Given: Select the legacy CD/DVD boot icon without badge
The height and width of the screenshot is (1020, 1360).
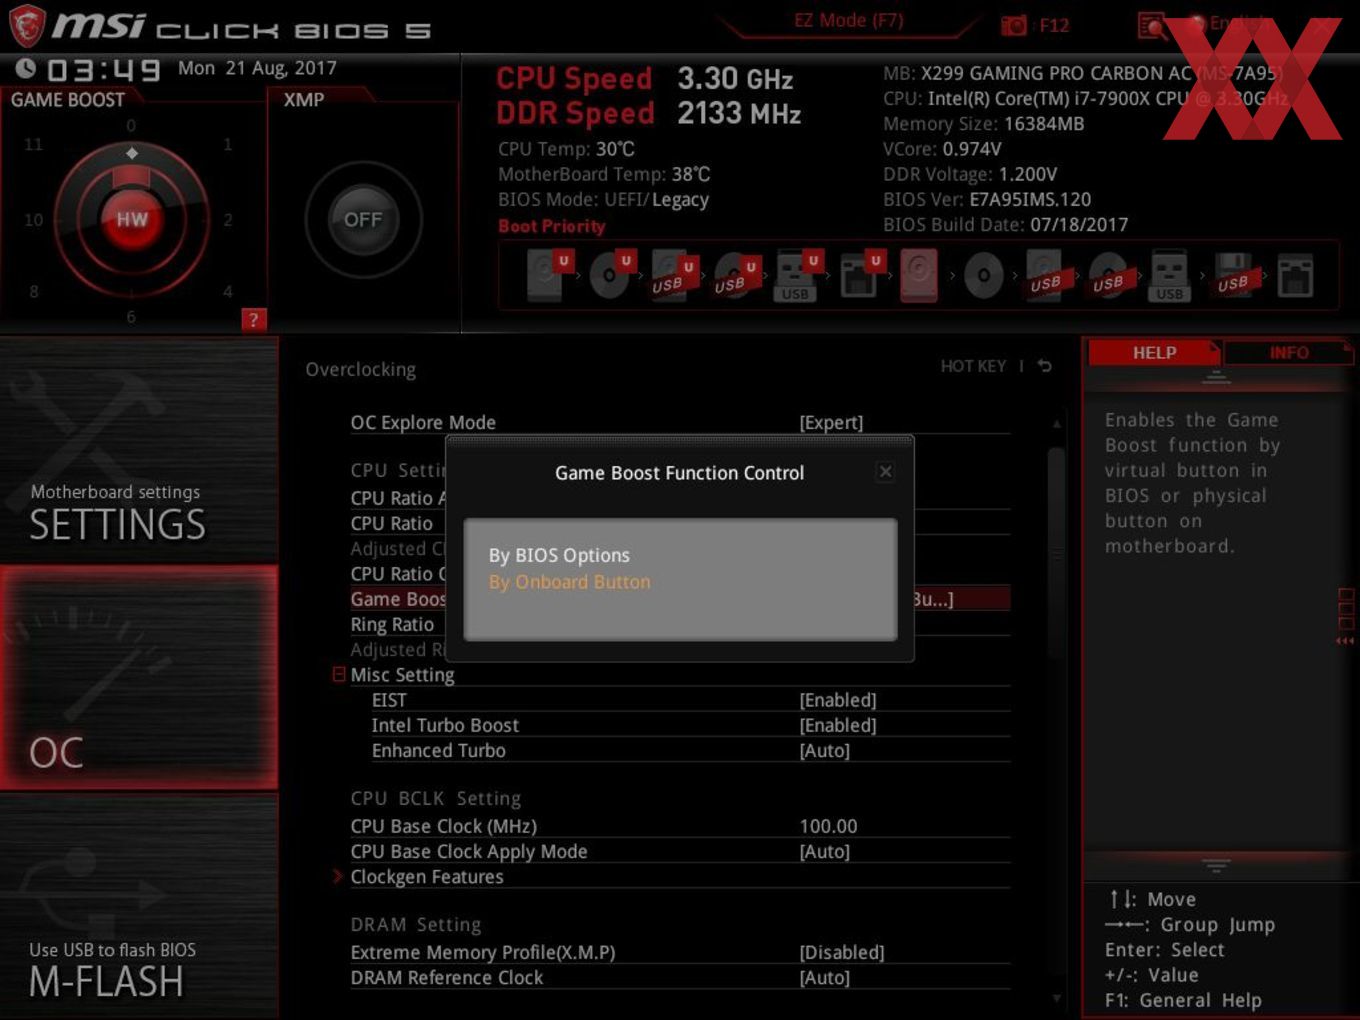Looking at the screenshot, I should pos(983,275).
